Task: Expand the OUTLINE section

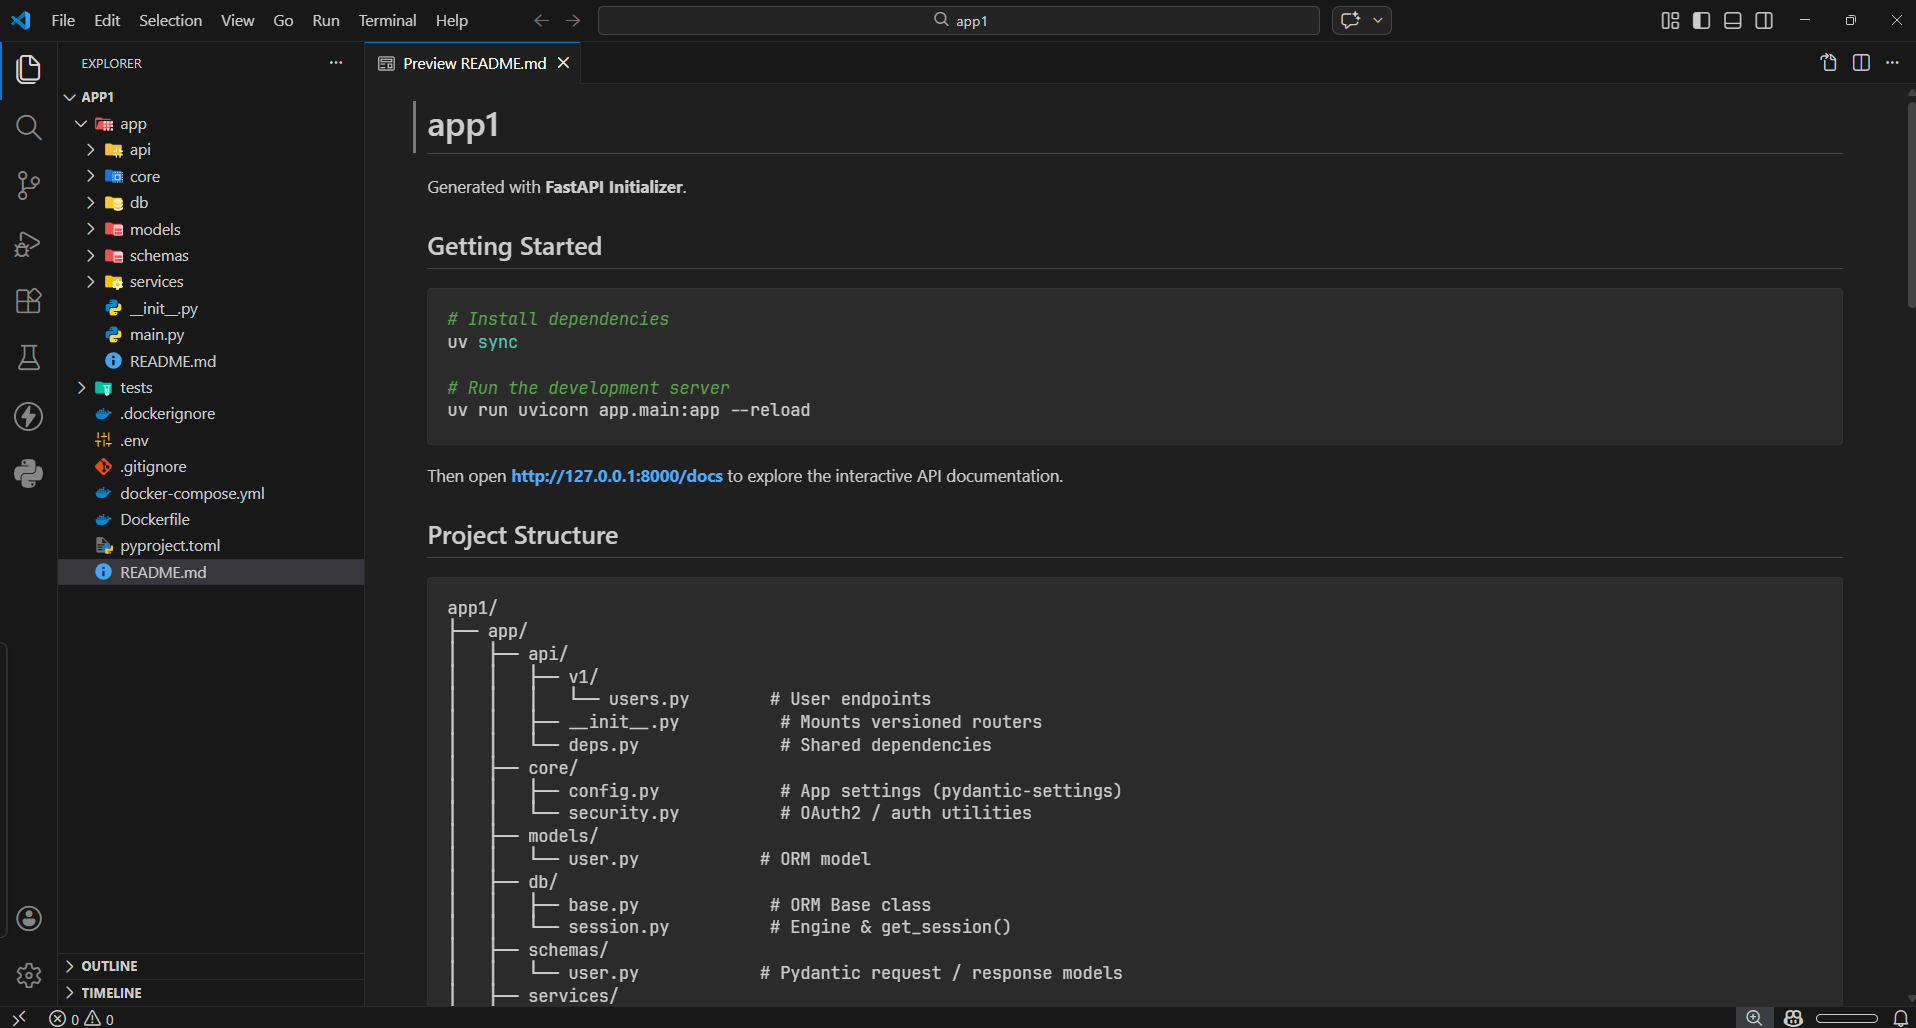Action: [211, 966]
